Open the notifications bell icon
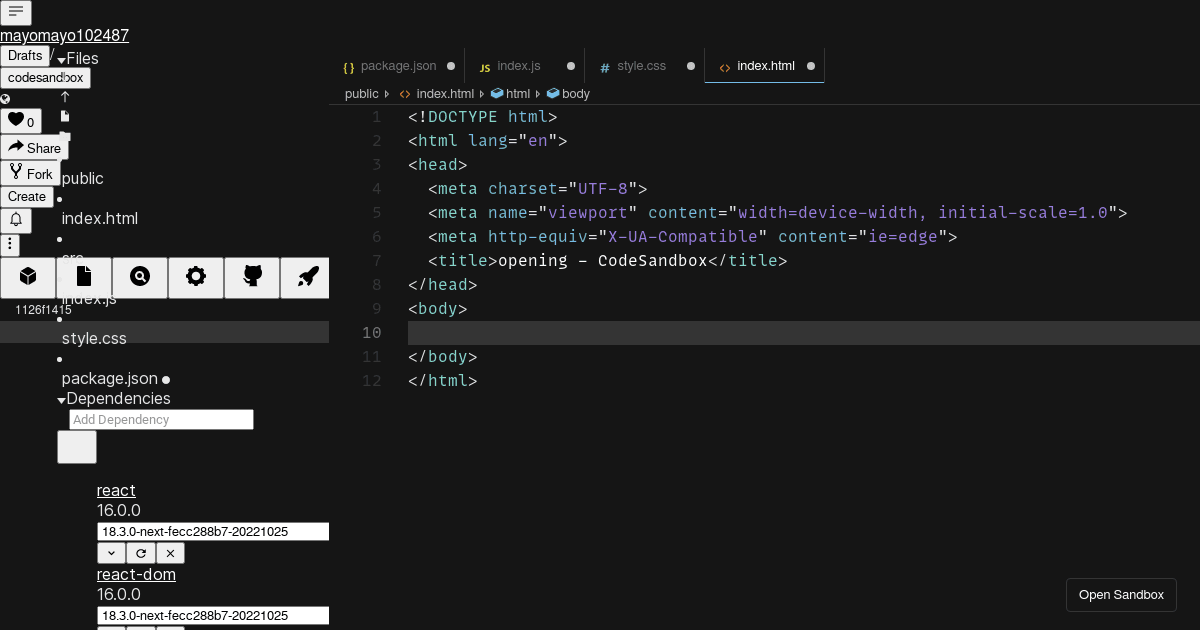 [x=16, y=219]
